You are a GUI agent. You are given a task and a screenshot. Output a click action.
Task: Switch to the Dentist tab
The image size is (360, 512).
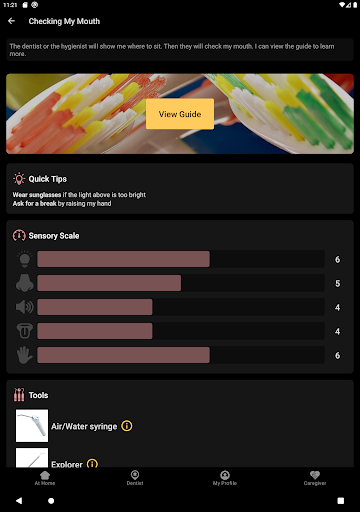pos(135,478)
